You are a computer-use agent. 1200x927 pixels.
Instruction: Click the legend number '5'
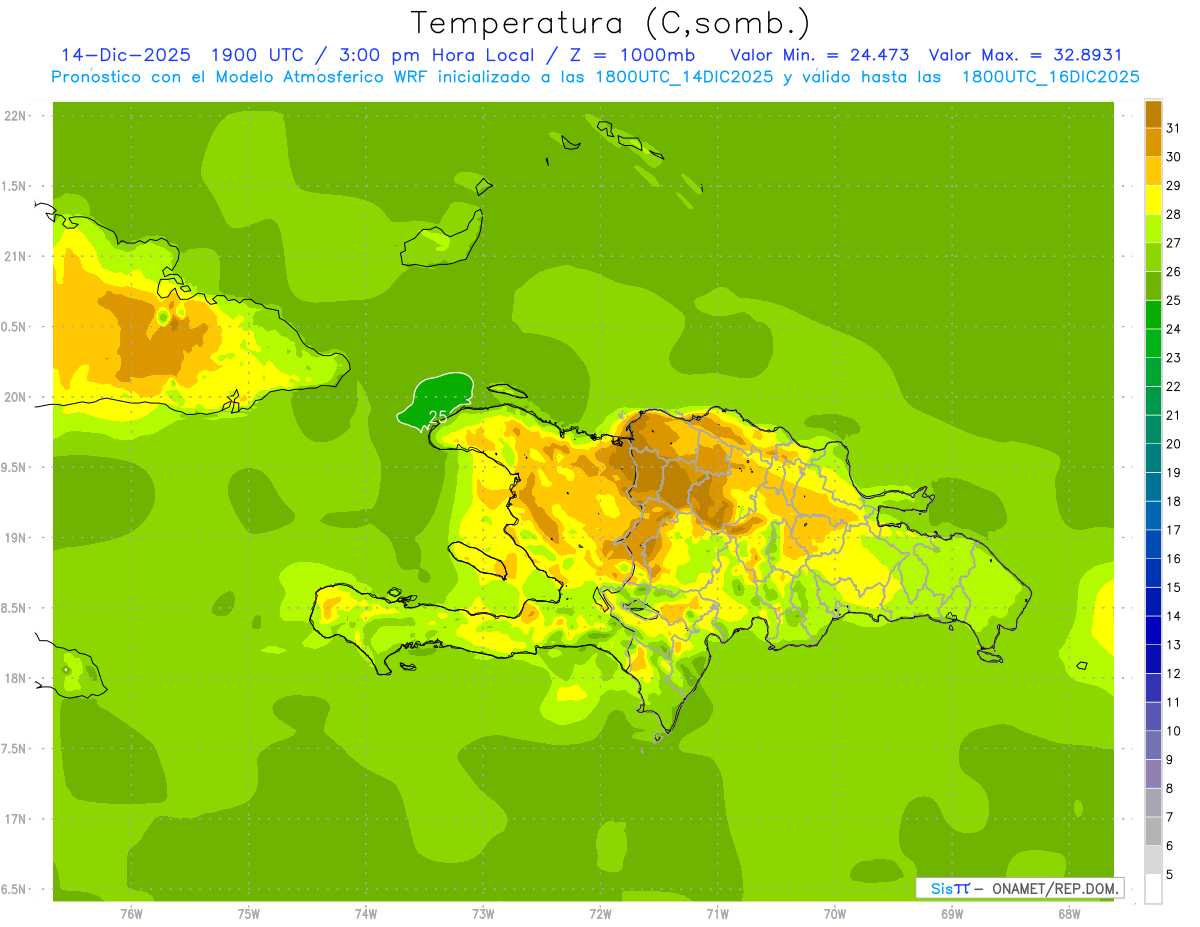[x=1170, y=875]
